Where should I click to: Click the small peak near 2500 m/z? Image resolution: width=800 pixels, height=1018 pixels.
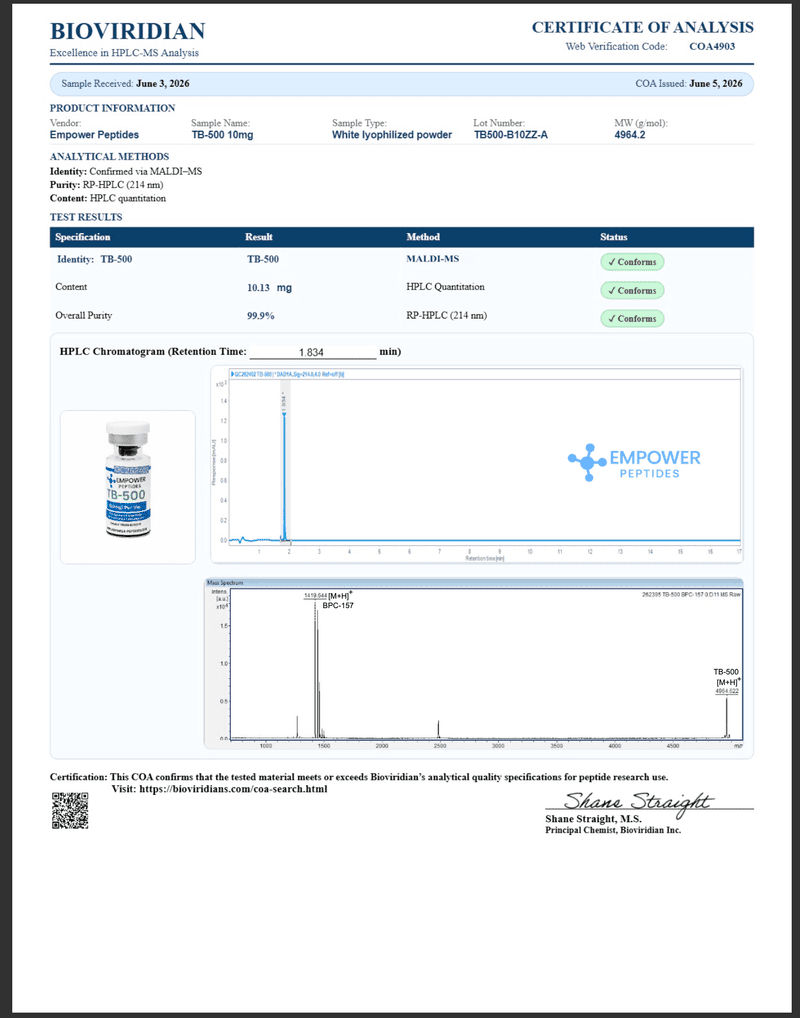(438, 729)
